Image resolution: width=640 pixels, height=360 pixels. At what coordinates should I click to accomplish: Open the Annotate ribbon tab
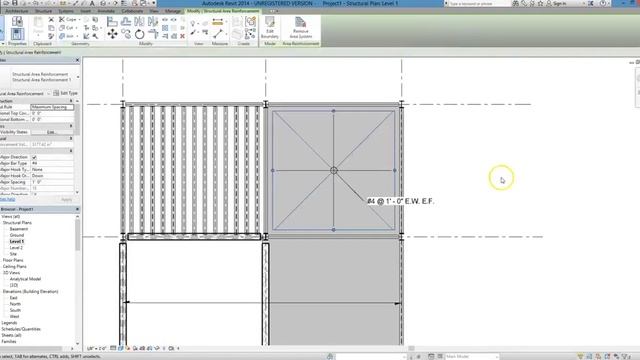(x=106, y=11)
